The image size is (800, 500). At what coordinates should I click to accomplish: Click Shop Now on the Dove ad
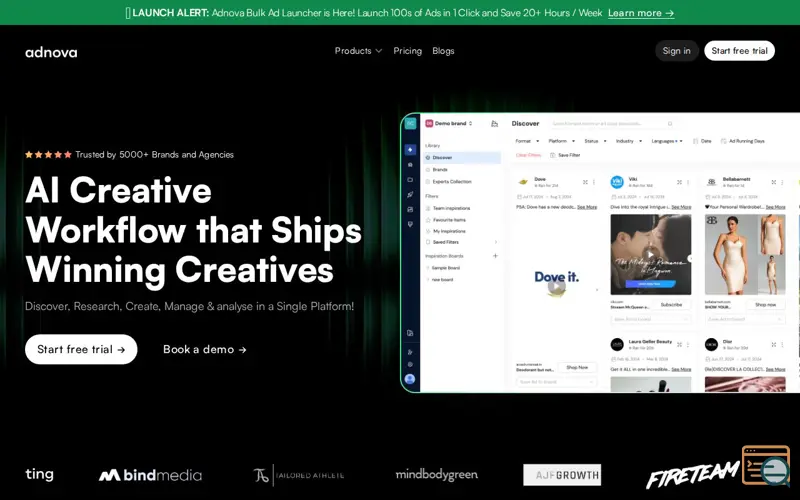[577, 367]
